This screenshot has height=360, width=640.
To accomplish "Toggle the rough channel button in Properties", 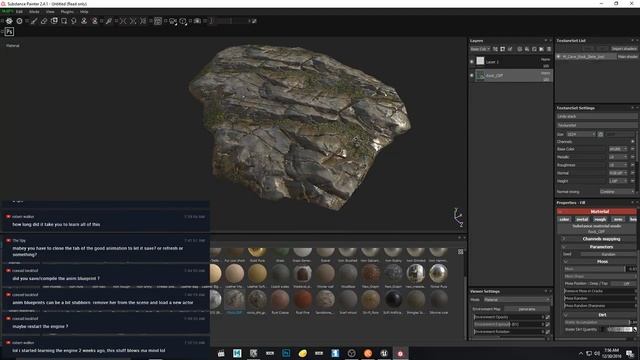I will [x=600, y=220].
